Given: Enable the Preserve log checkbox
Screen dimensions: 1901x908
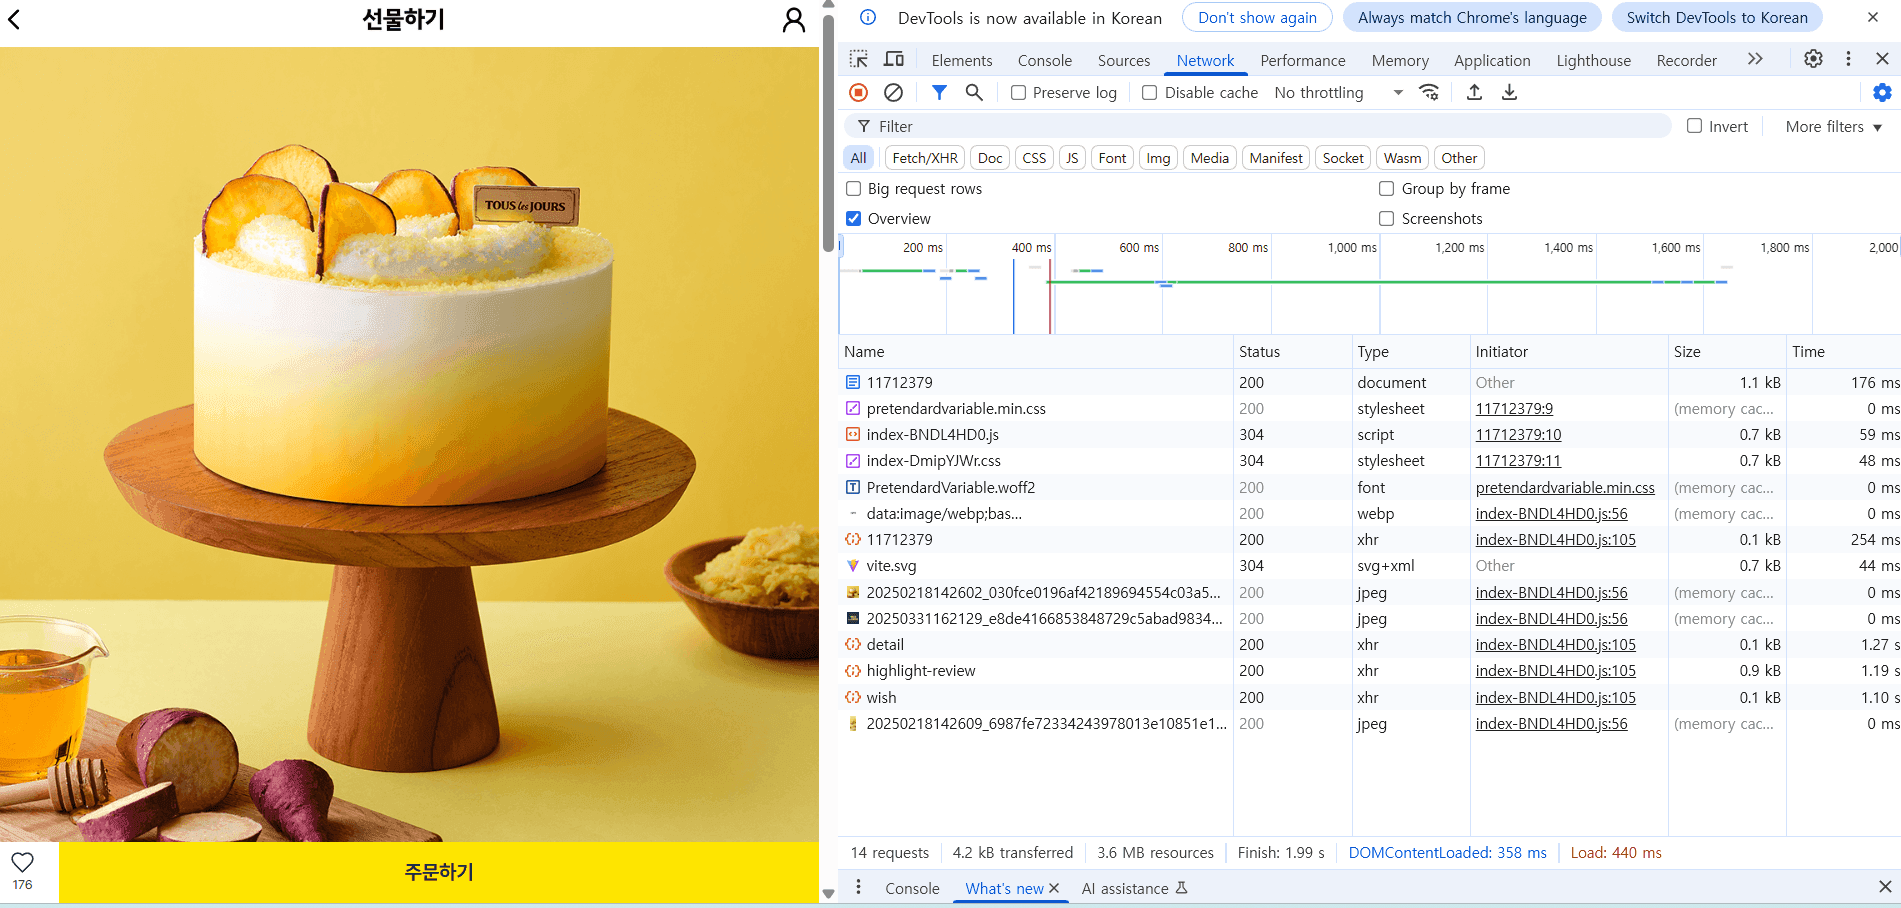Looking at the screenshot, I should [1018, 93].
